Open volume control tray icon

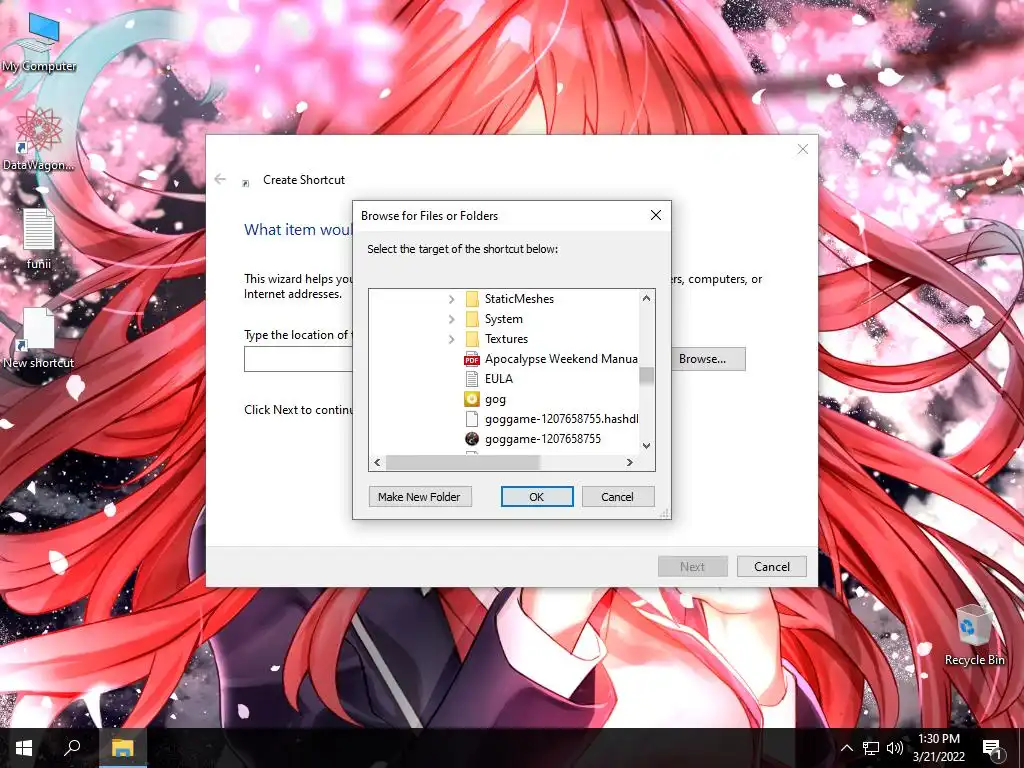click(895, 748)
